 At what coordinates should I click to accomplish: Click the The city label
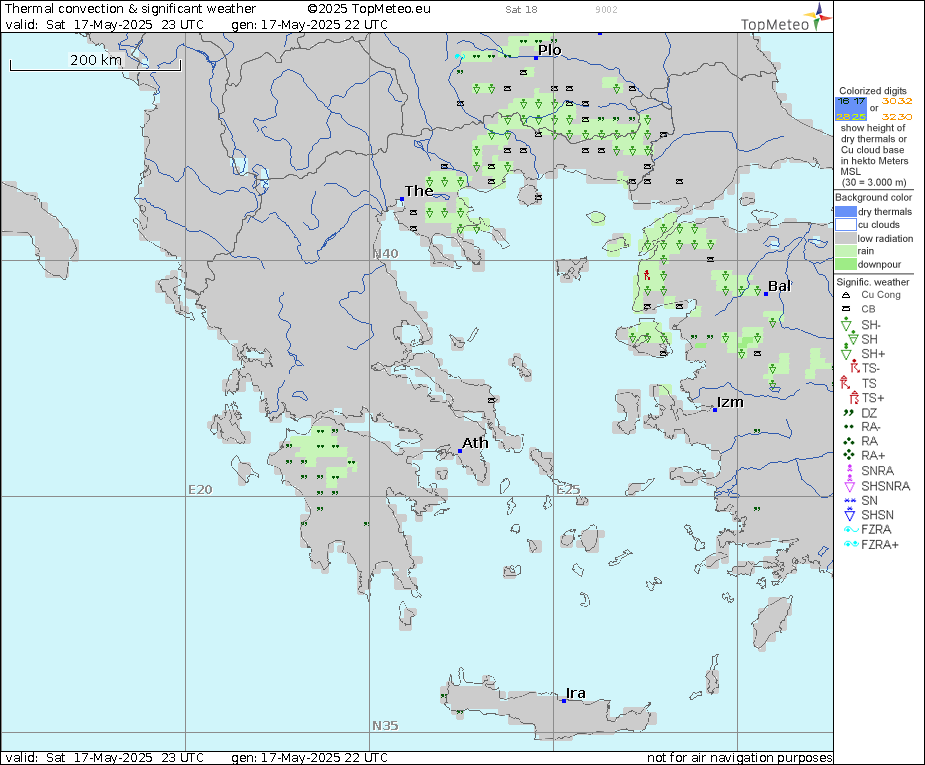click(419, 191)
